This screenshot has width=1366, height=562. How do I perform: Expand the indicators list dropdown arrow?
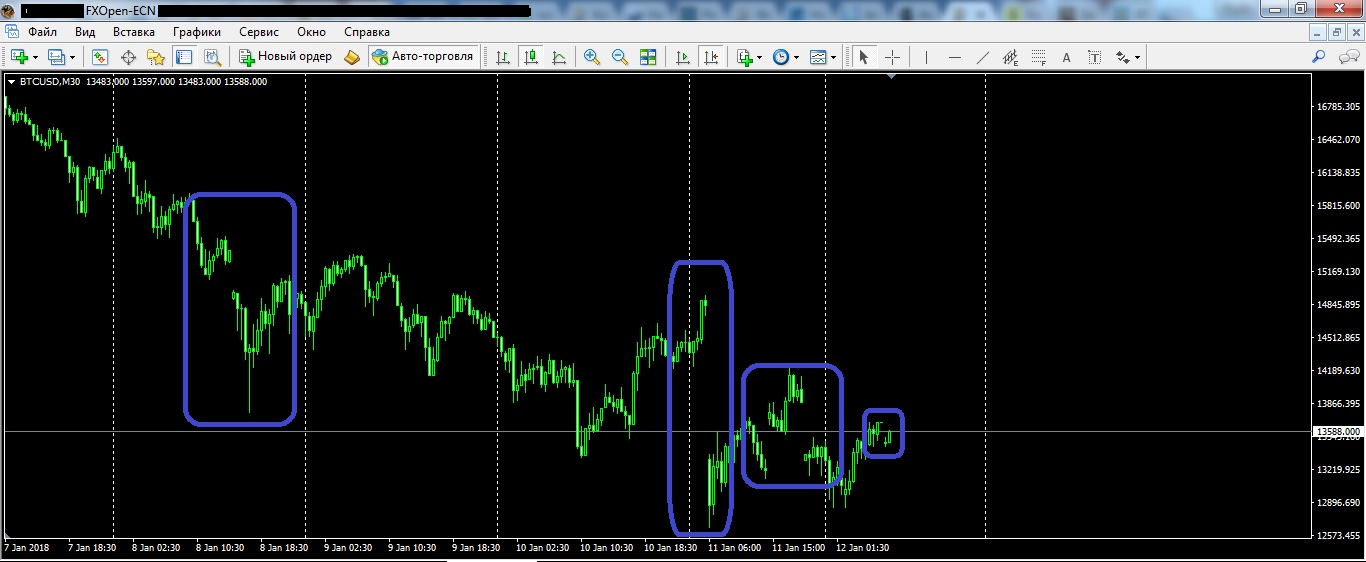(760, 58)
